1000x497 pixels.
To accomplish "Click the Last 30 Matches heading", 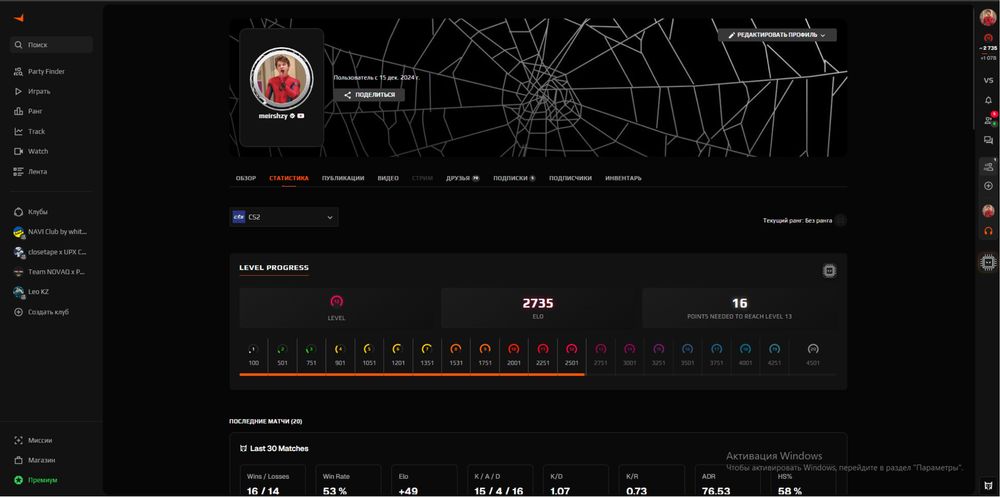I will tap(279, 449).
